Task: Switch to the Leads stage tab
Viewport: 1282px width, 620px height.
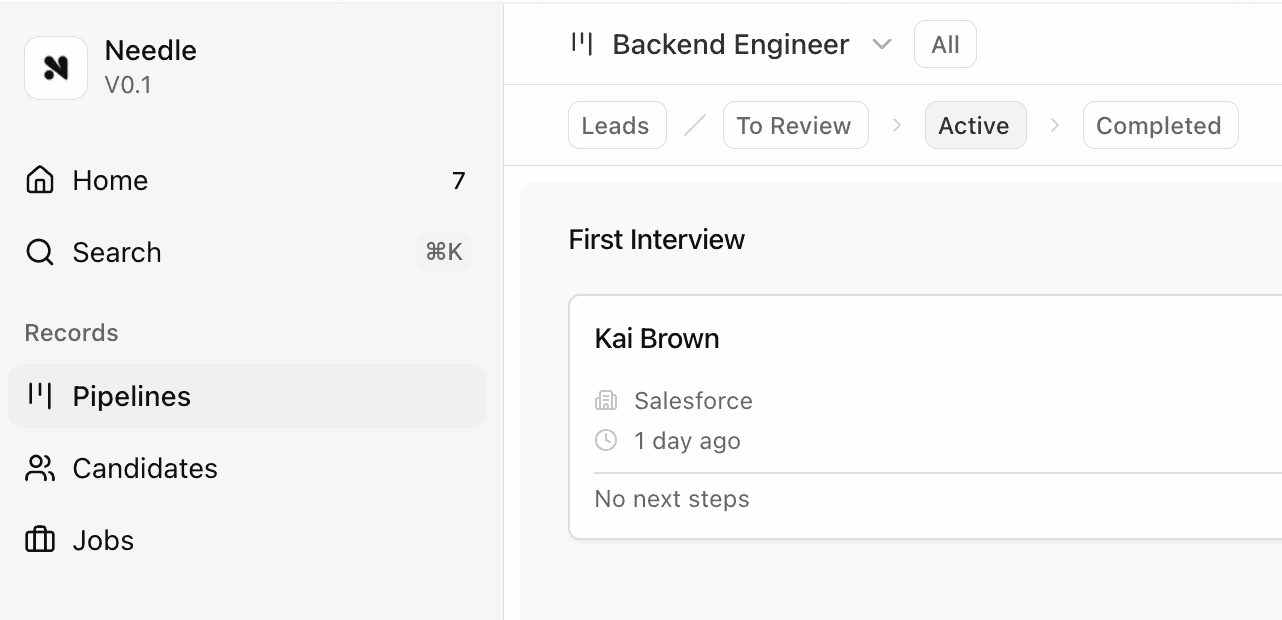Action: [x=616, y=126]
